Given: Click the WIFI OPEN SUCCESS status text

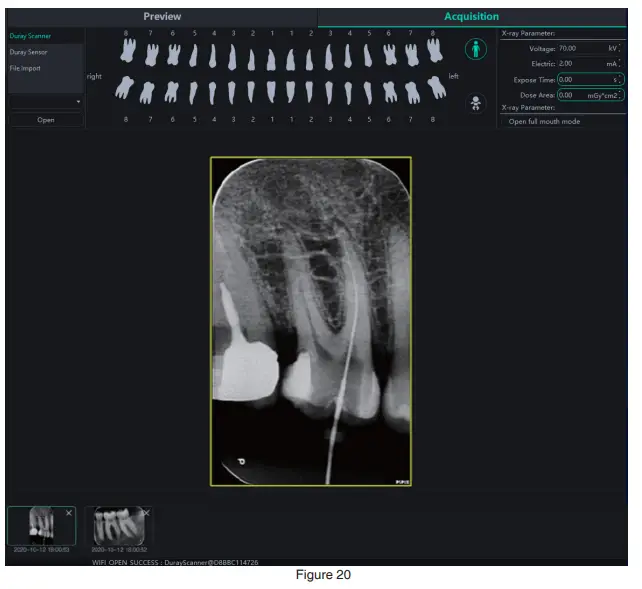Looking at the screenshot, I should tap(175, 562).
